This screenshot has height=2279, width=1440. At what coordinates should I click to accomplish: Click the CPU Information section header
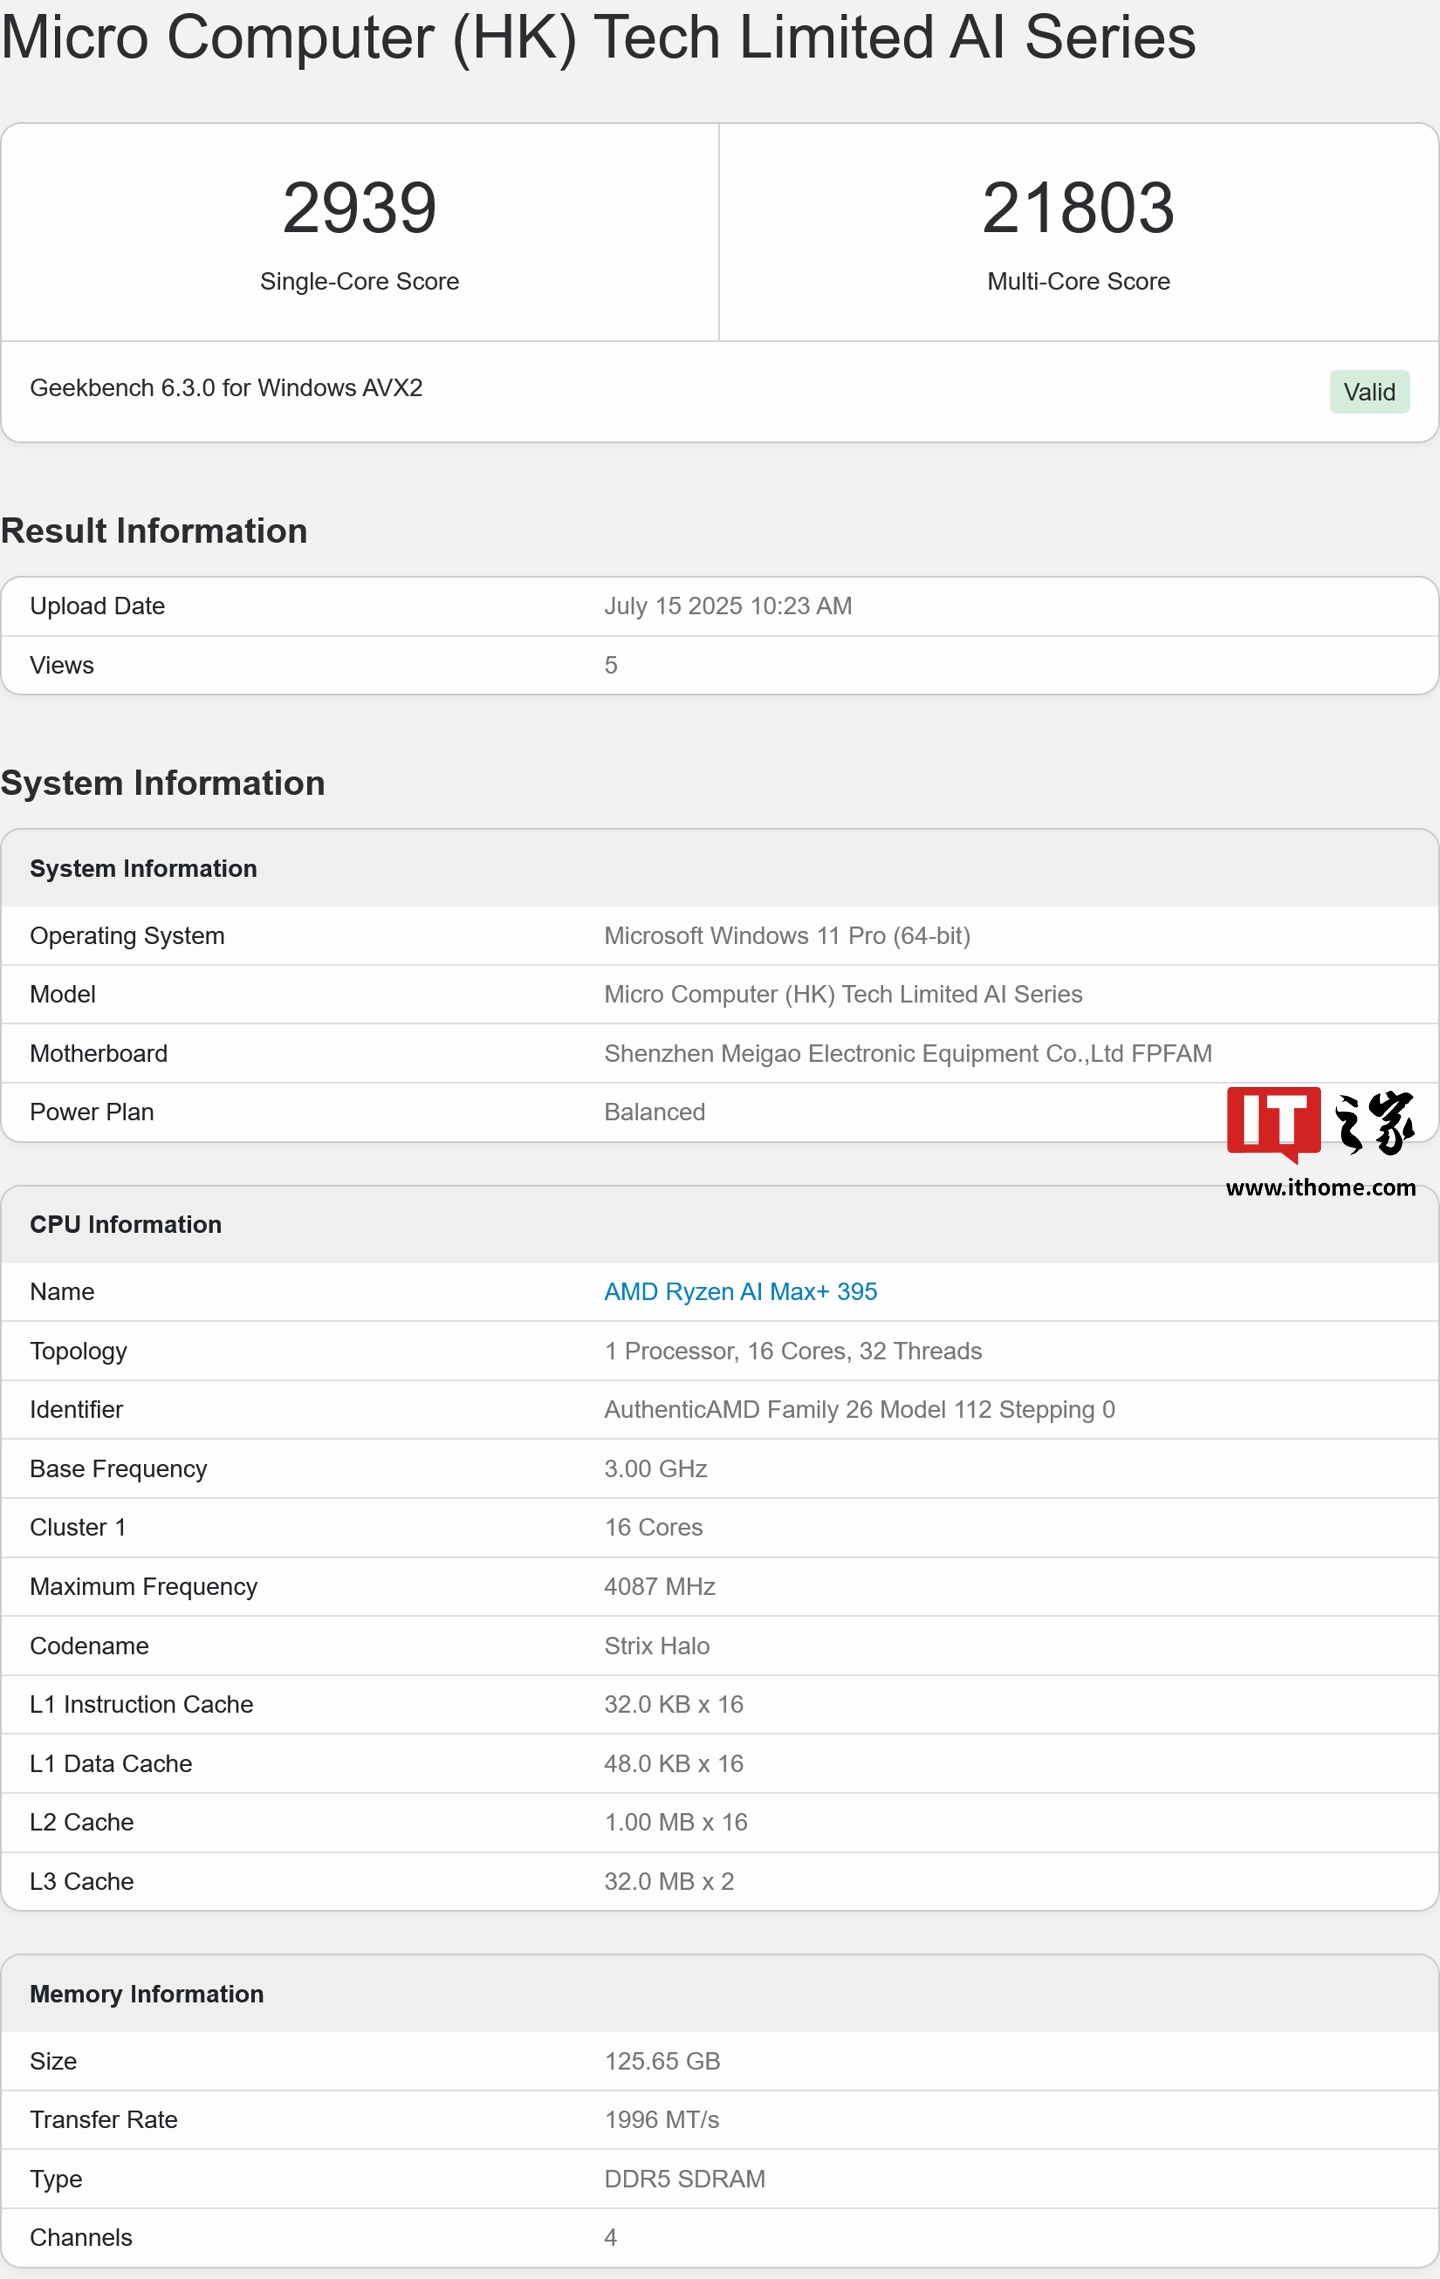pos(126,1224)
